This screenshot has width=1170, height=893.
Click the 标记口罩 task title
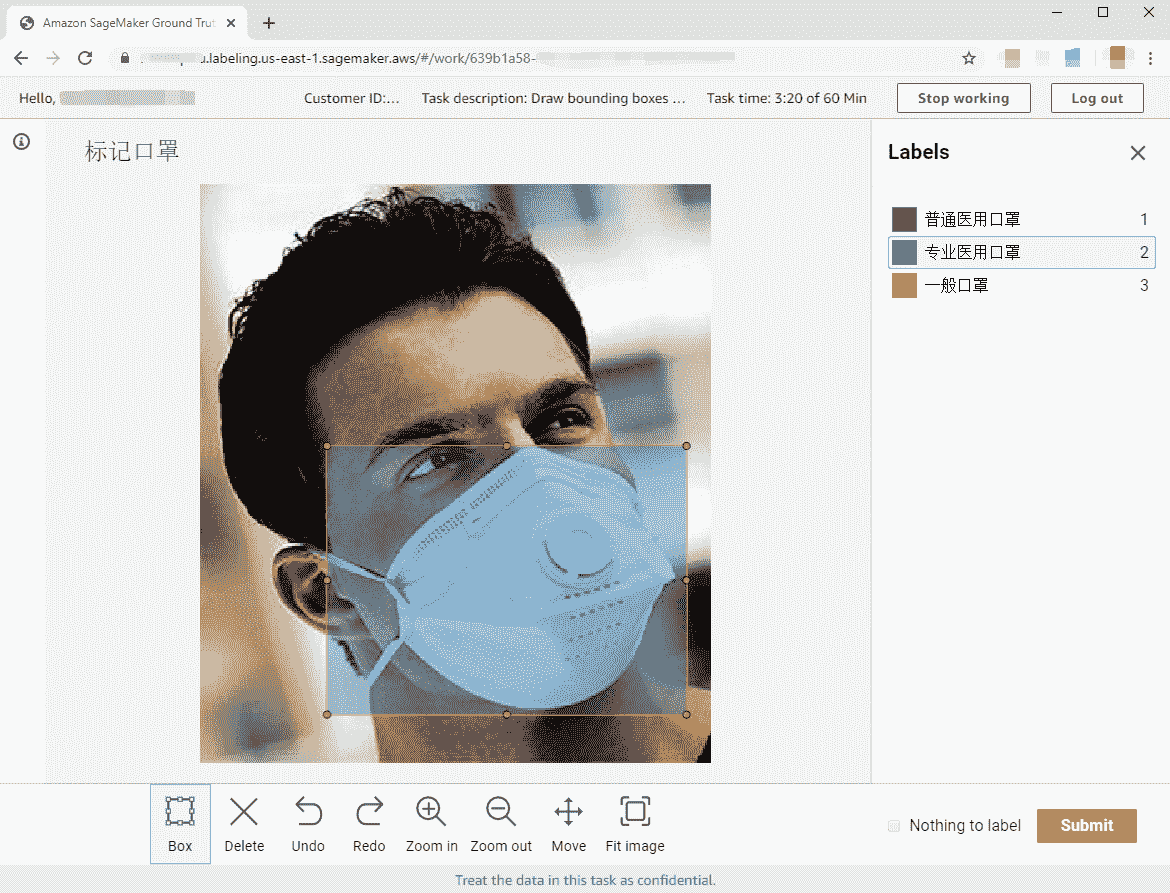[x=131, y=151]
